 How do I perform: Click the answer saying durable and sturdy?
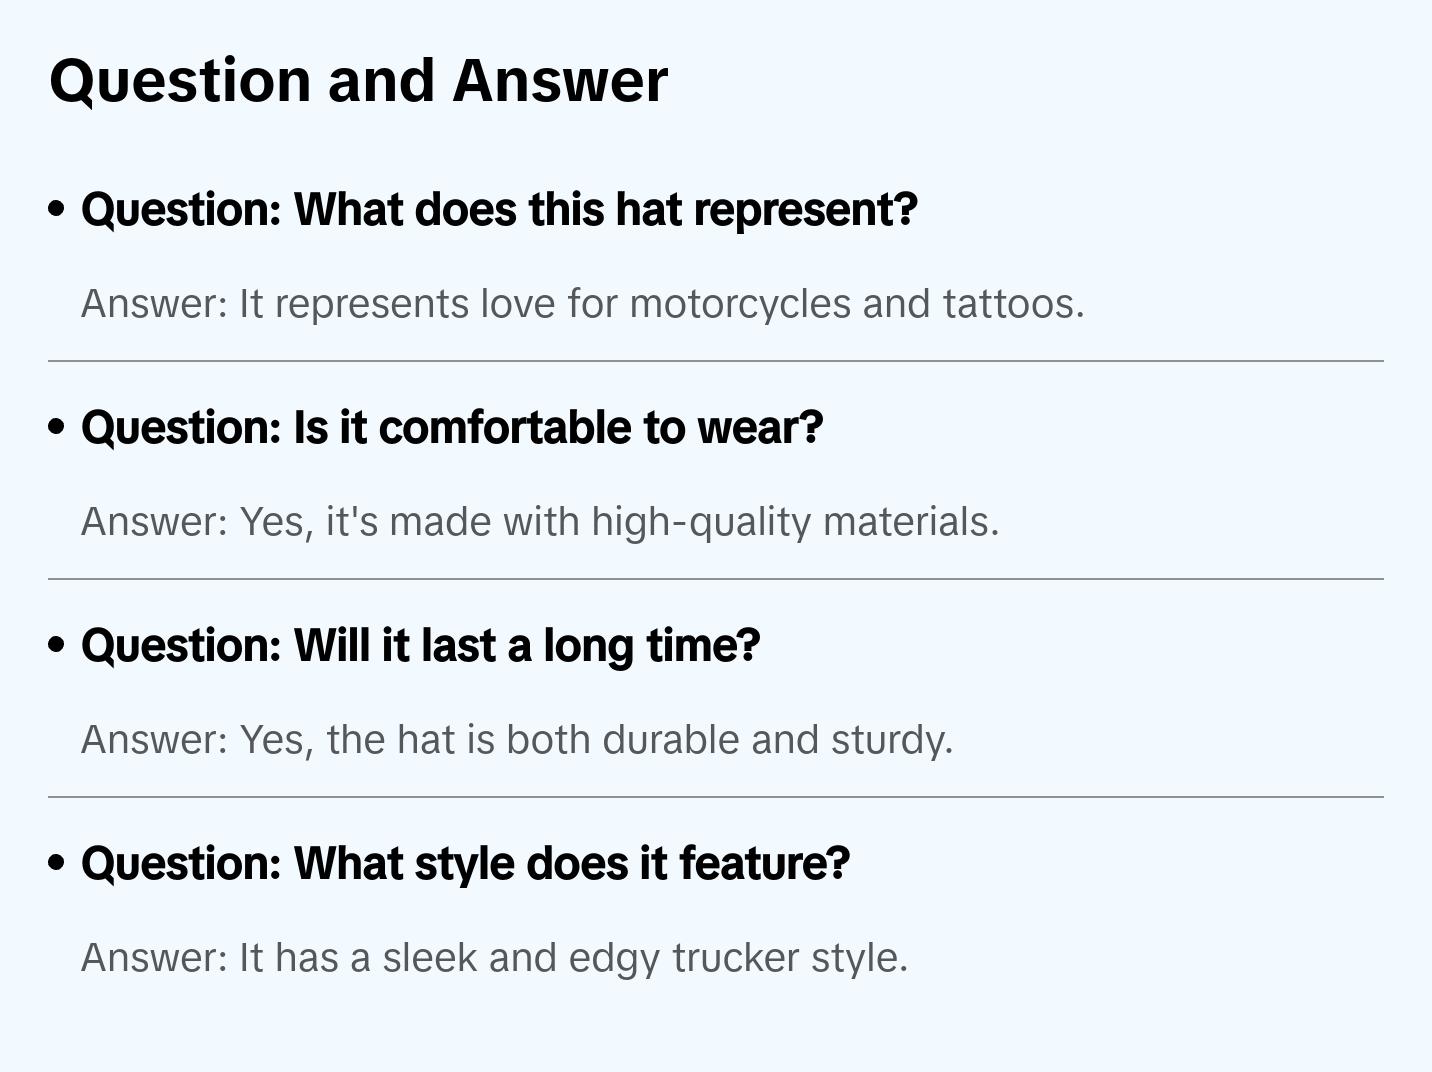(x=517, y=740)
